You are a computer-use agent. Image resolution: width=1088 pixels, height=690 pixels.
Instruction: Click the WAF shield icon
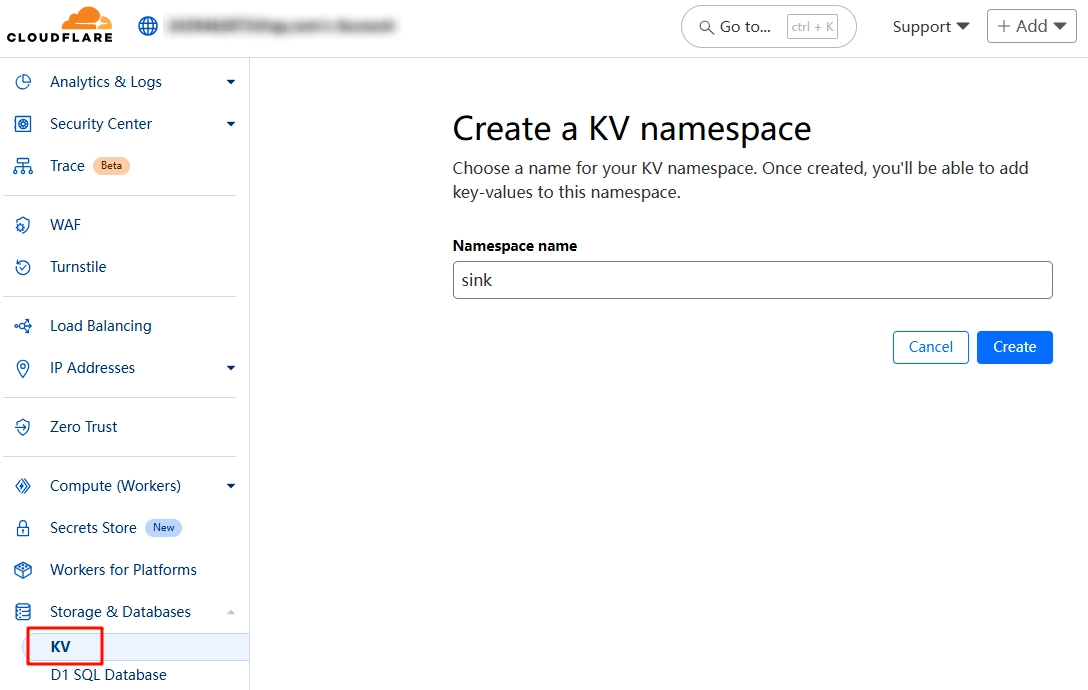[23, 225]
